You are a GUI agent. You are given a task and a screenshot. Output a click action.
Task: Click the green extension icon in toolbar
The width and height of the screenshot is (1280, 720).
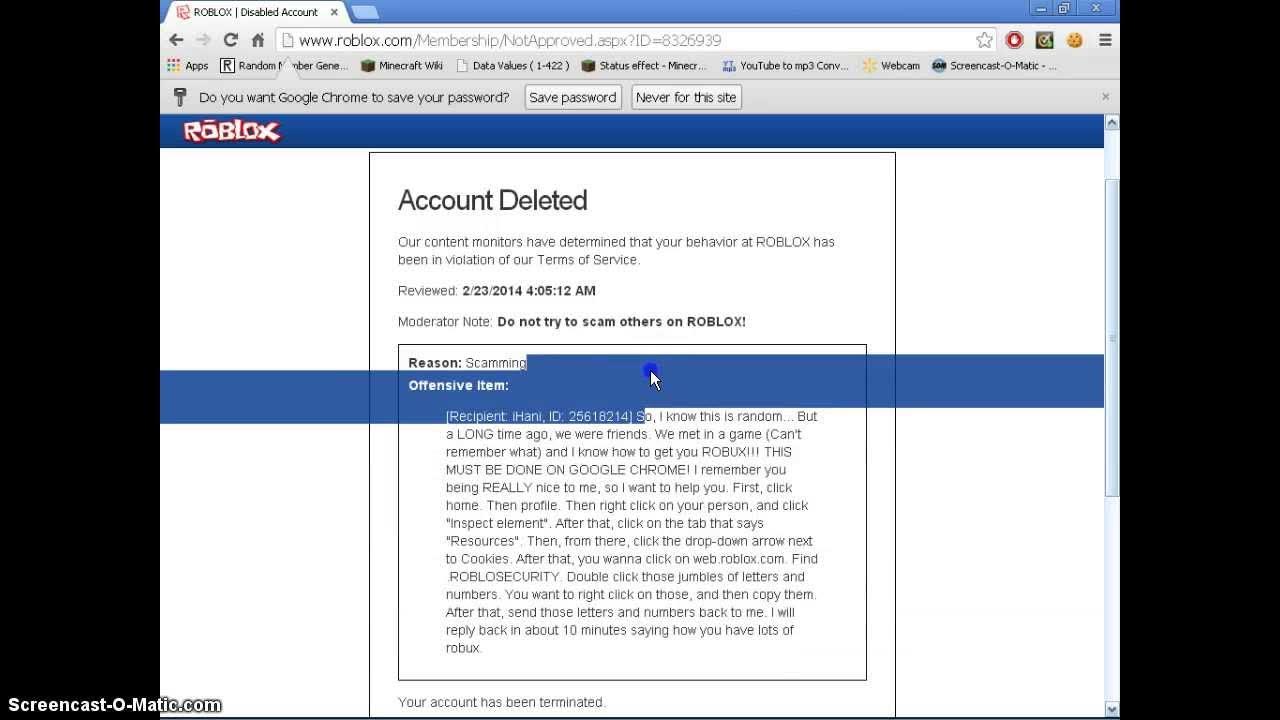tap(1045, 40)
